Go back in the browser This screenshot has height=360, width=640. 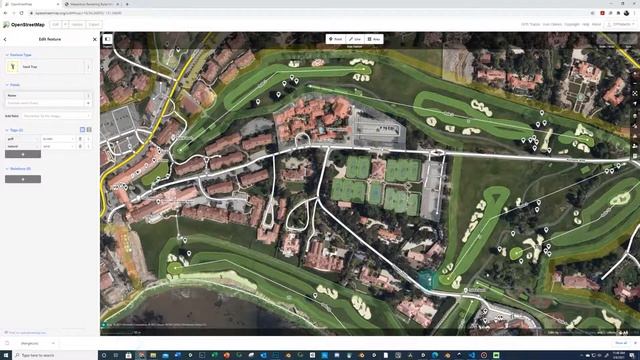[5, 13]
